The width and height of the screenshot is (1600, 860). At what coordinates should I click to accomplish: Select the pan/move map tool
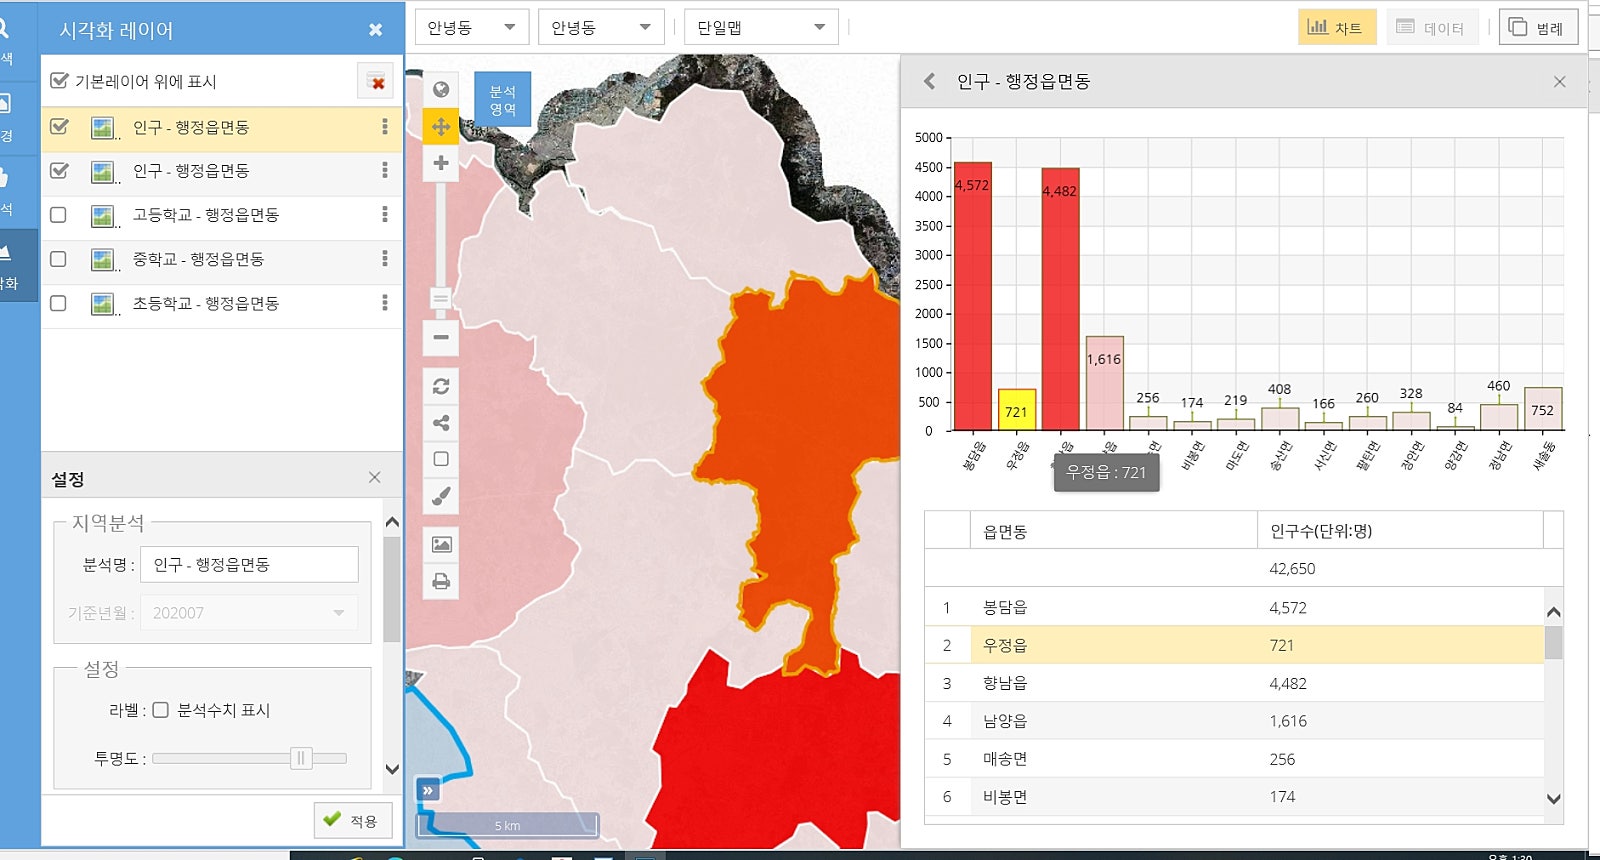pyautogui.click(x=441, y=127)
